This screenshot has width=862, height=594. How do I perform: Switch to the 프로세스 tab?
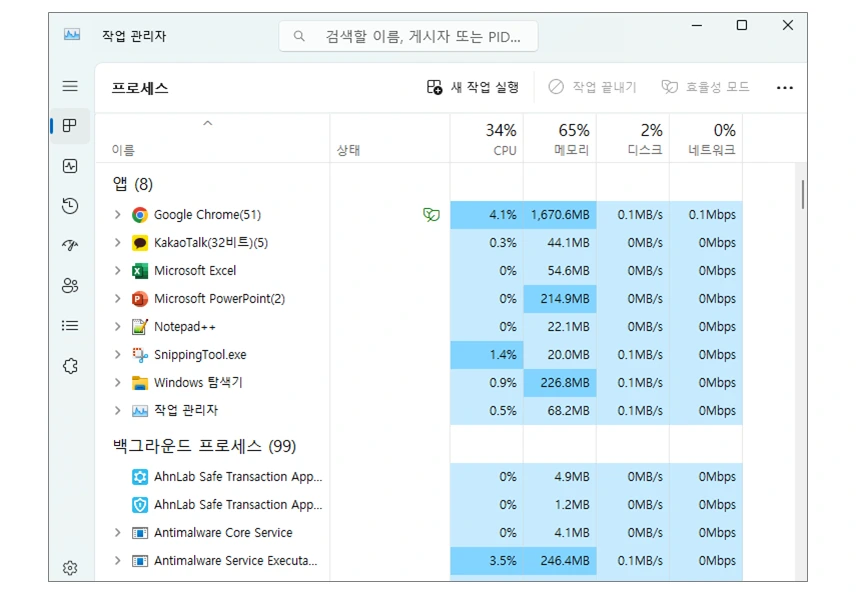point(70,126)
